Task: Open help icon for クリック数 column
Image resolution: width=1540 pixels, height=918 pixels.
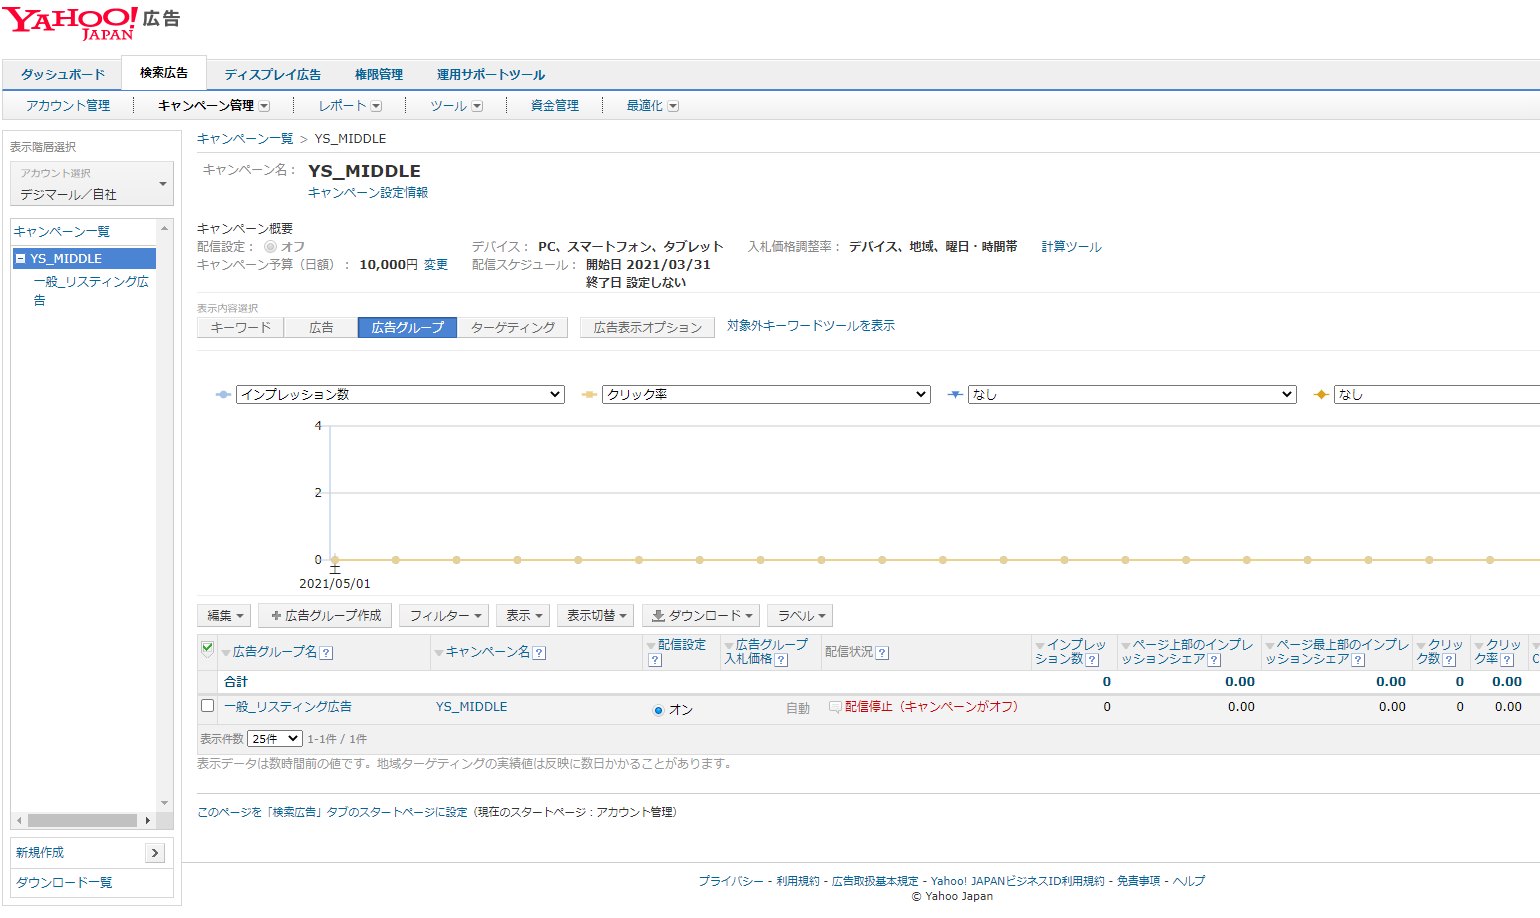Action: (x=1449, y=660)
